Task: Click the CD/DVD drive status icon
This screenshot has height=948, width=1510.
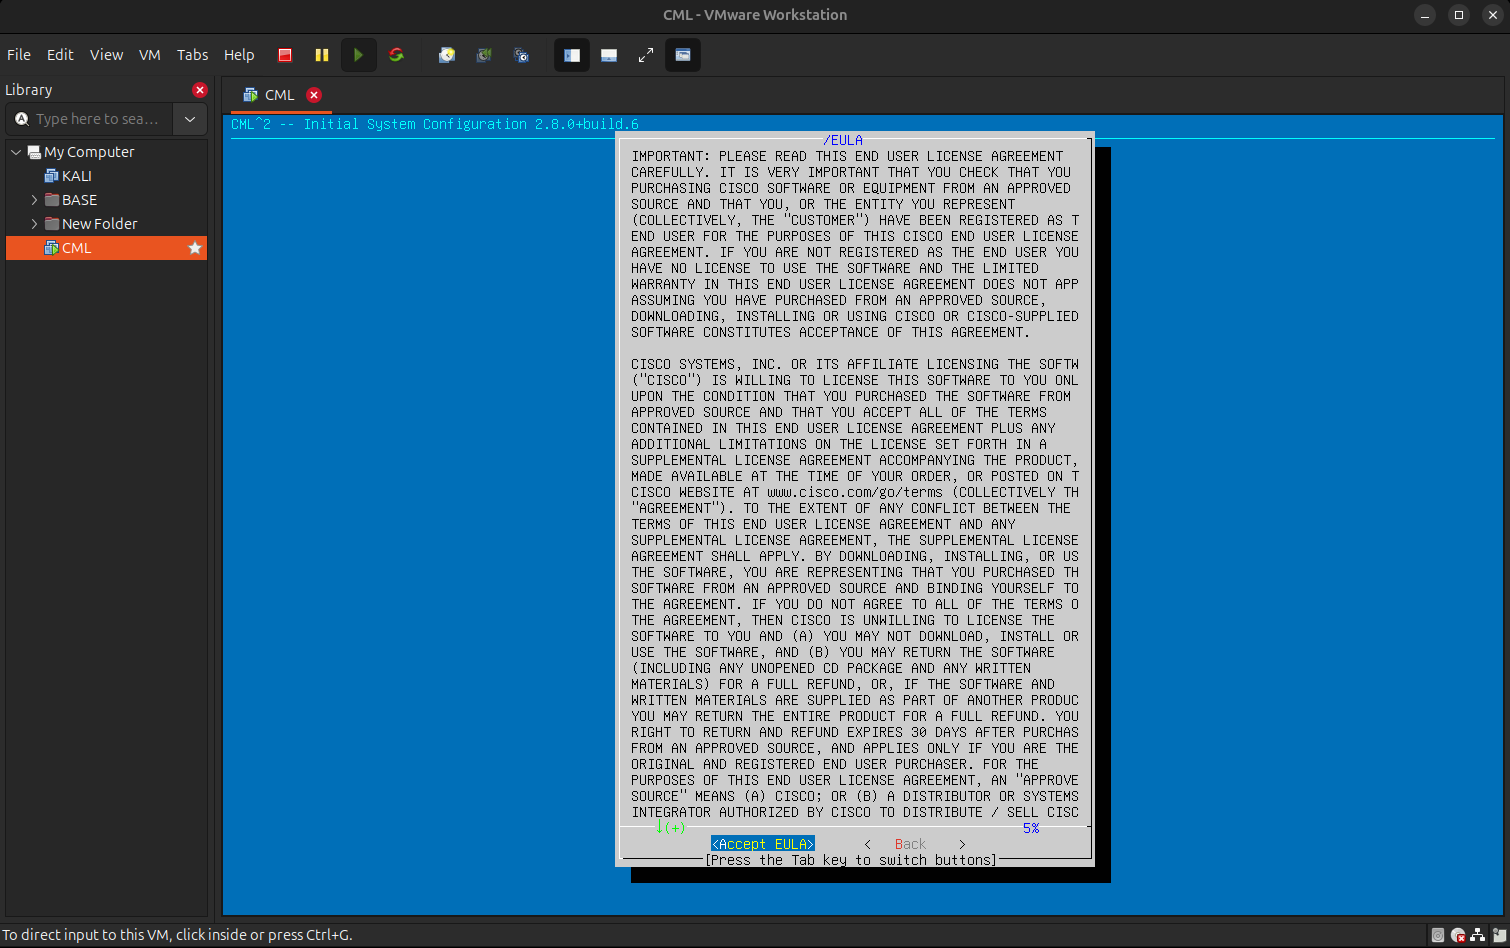Action: [x=1457, y=936]
